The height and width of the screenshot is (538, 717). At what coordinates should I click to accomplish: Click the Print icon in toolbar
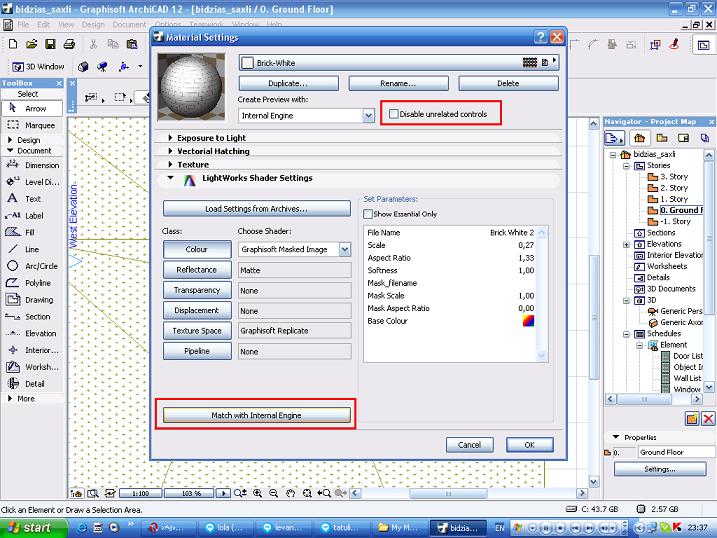(69, 44)
